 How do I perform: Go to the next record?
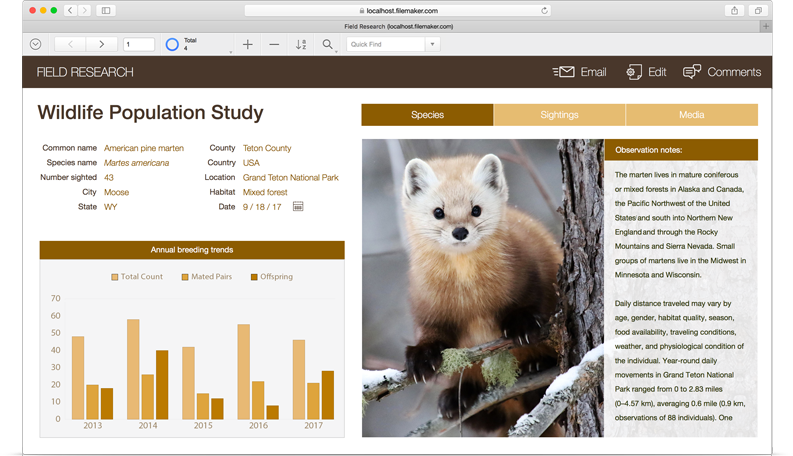(101, 44)
